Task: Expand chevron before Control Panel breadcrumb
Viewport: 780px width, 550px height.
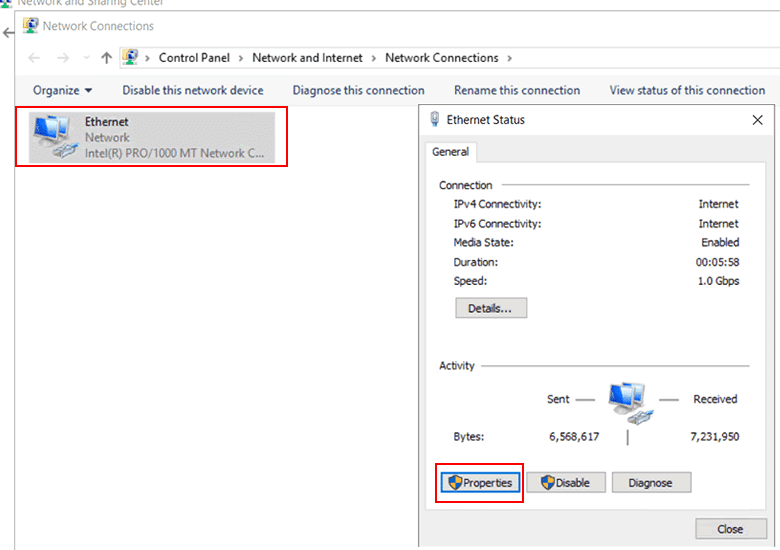Action: pyautogui.click(x=147, y=58)
